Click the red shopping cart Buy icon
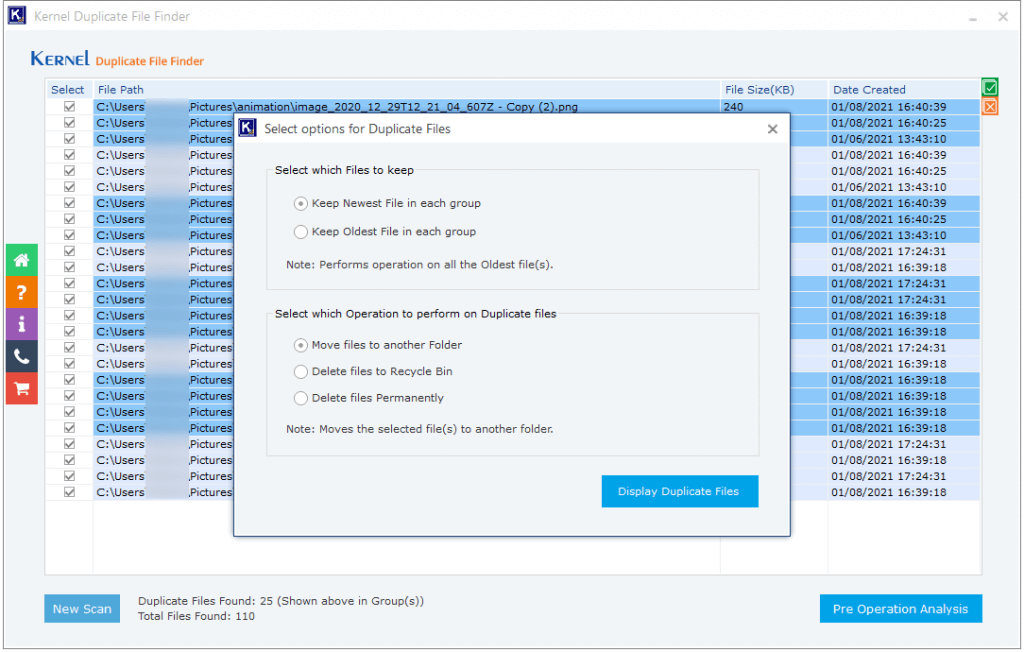 coord(21,388)
